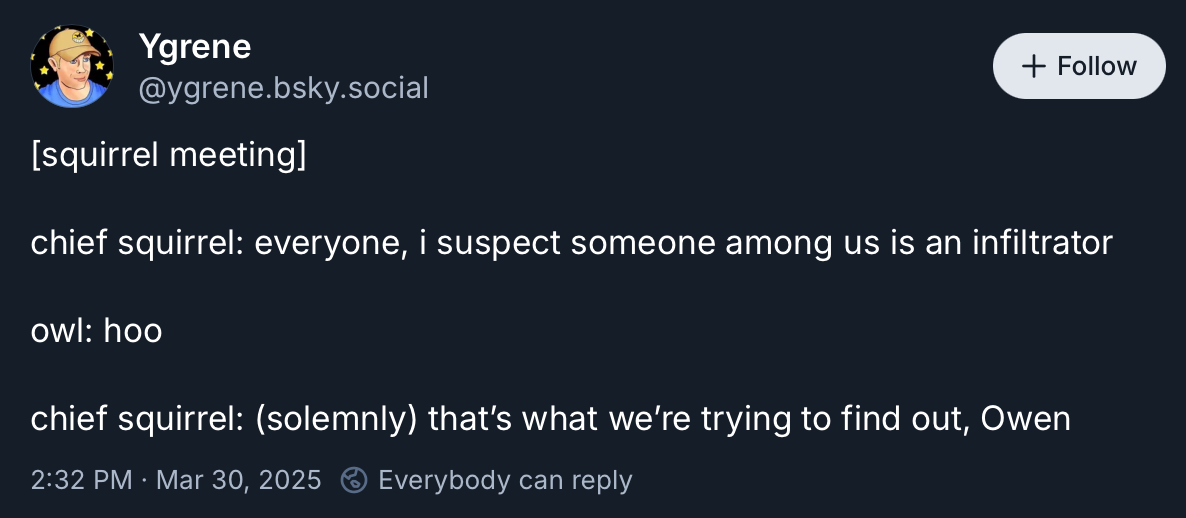Click the 2:32 PM post time

point(81,480)
